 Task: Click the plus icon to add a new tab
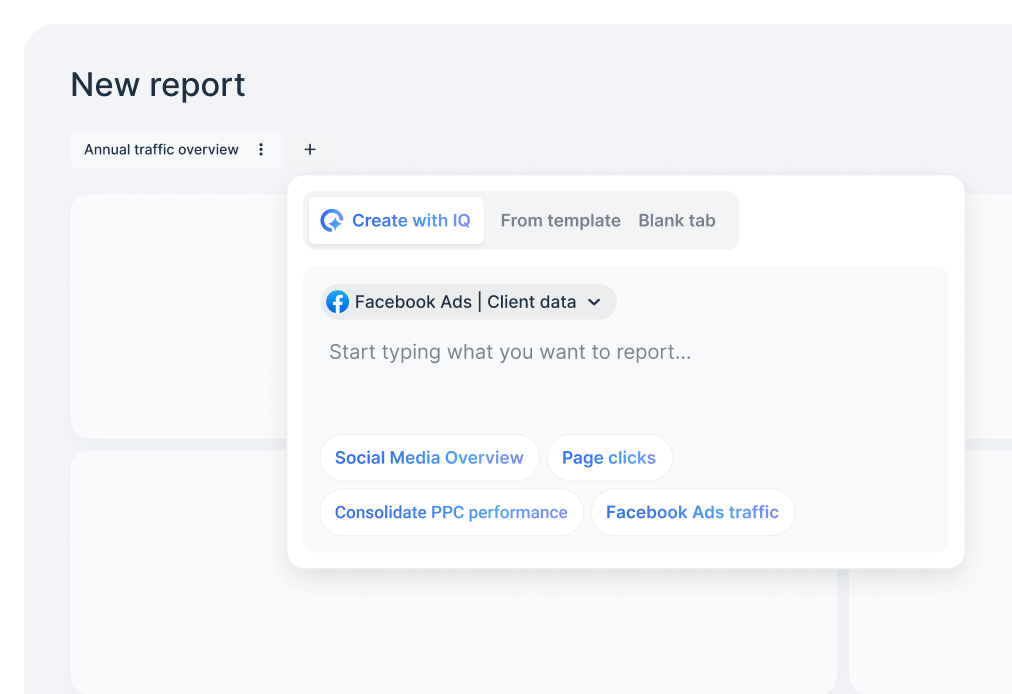click(x=310, y=149)
